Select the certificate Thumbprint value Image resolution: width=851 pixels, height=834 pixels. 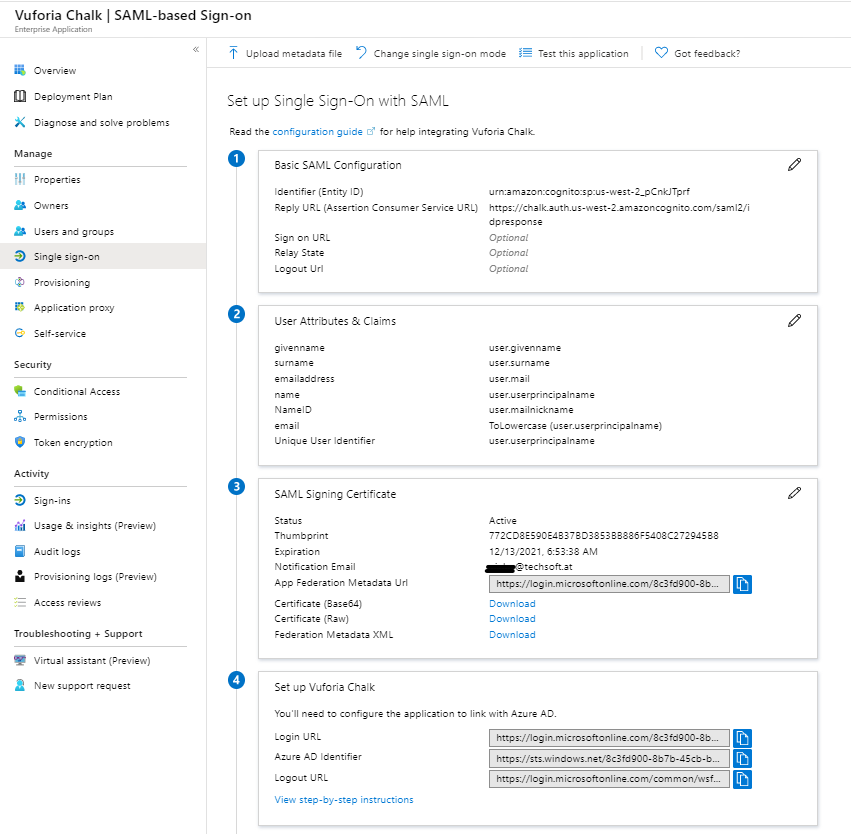tap(604, 536)
